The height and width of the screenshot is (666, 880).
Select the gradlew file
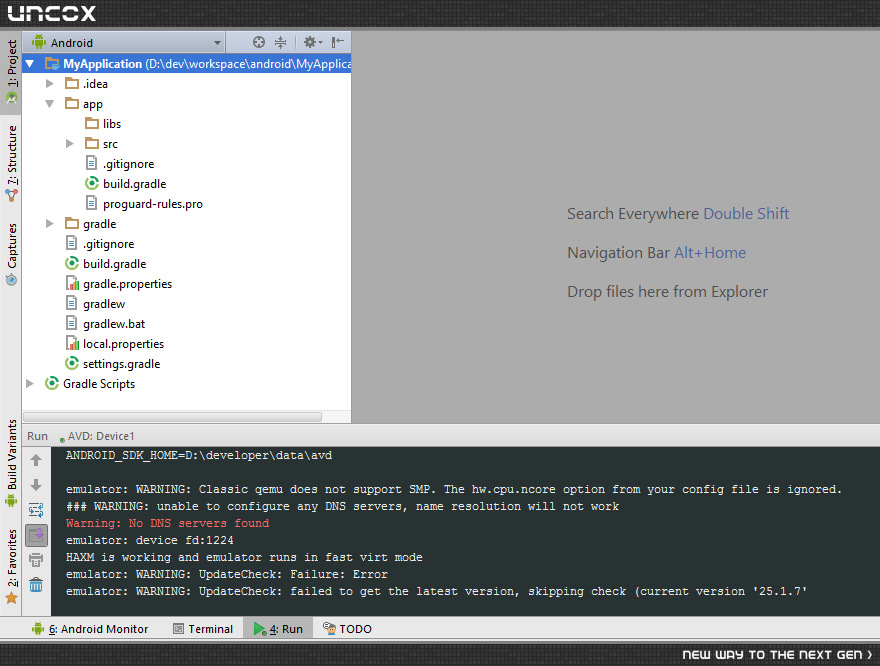coord(104,304)
